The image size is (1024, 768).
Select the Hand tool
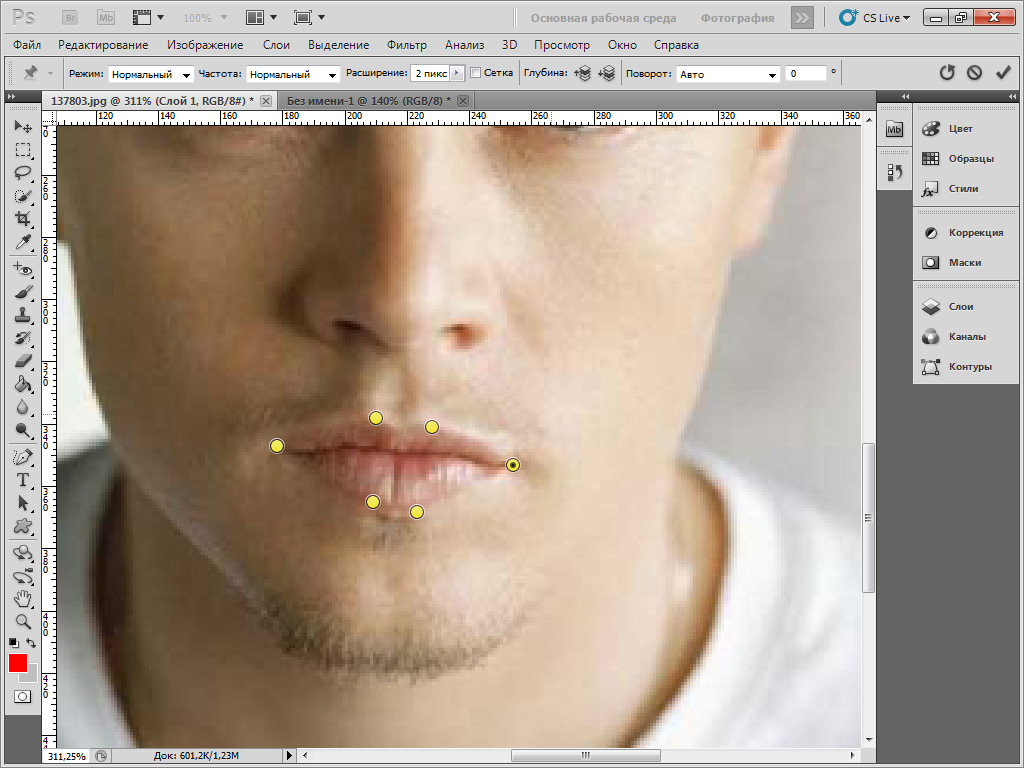pyautogui.click(x=23, y=598)
